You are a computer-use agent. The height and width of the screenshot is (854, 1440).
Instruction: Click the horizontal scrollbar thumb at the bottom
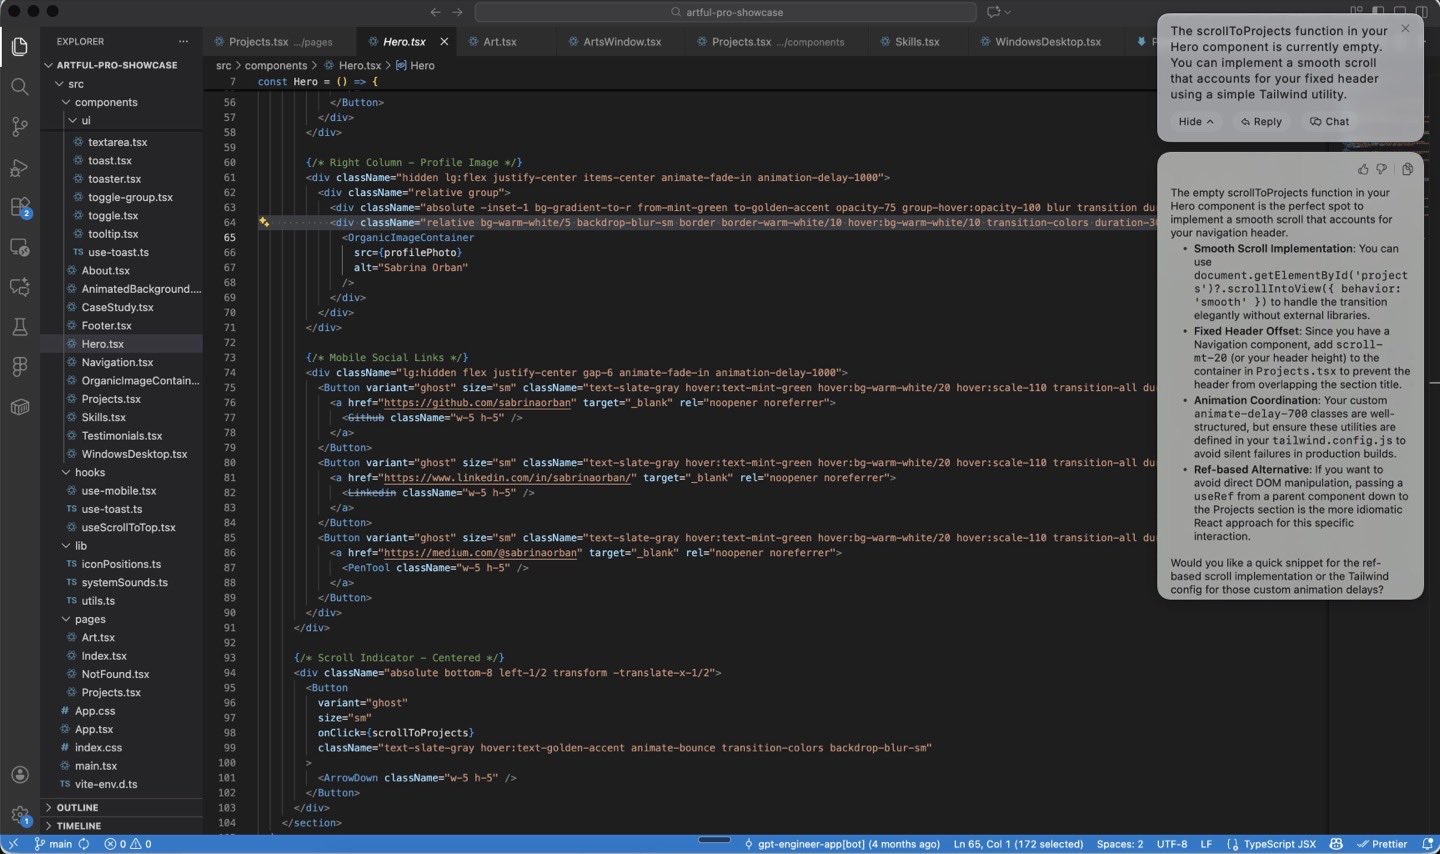[714, 840]
